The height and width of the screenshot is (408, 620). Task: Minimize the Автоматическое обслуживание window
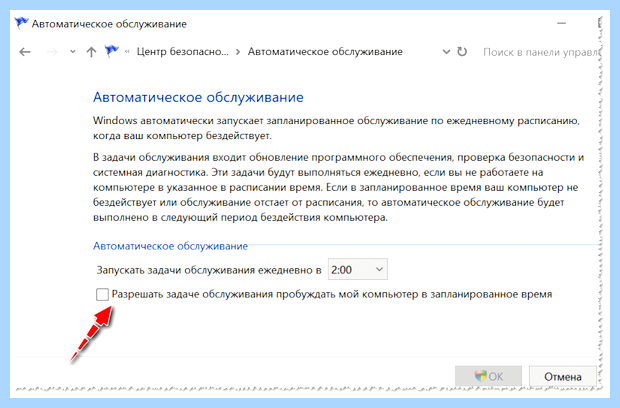pos(561,23)
